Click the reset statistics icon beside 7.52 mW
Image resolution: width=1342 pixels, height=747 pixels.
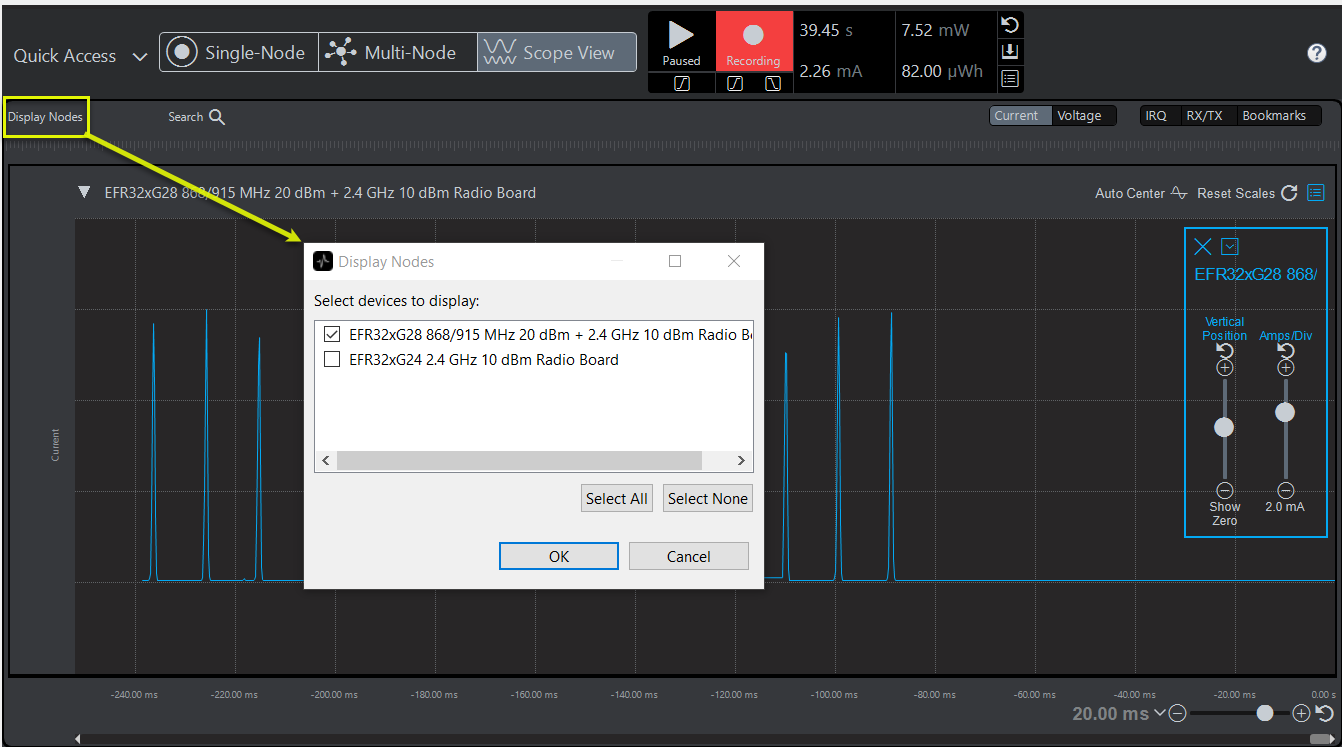coord(1010,26)
